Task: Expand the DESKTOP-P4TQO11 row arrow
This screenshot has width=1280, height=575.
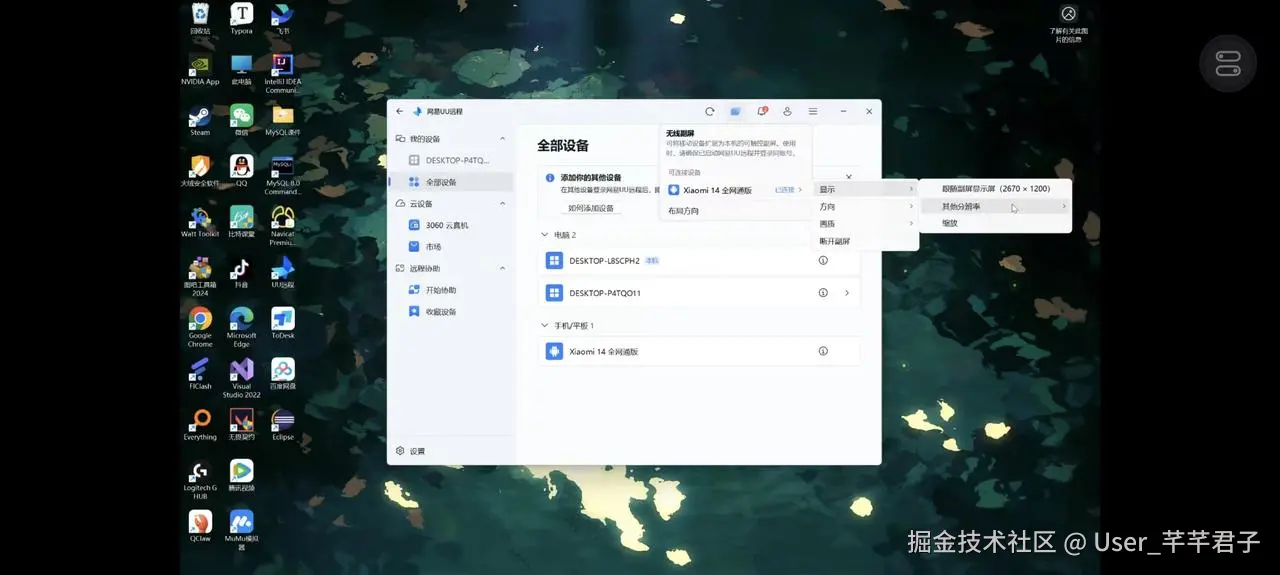Action: pos(847,293)
